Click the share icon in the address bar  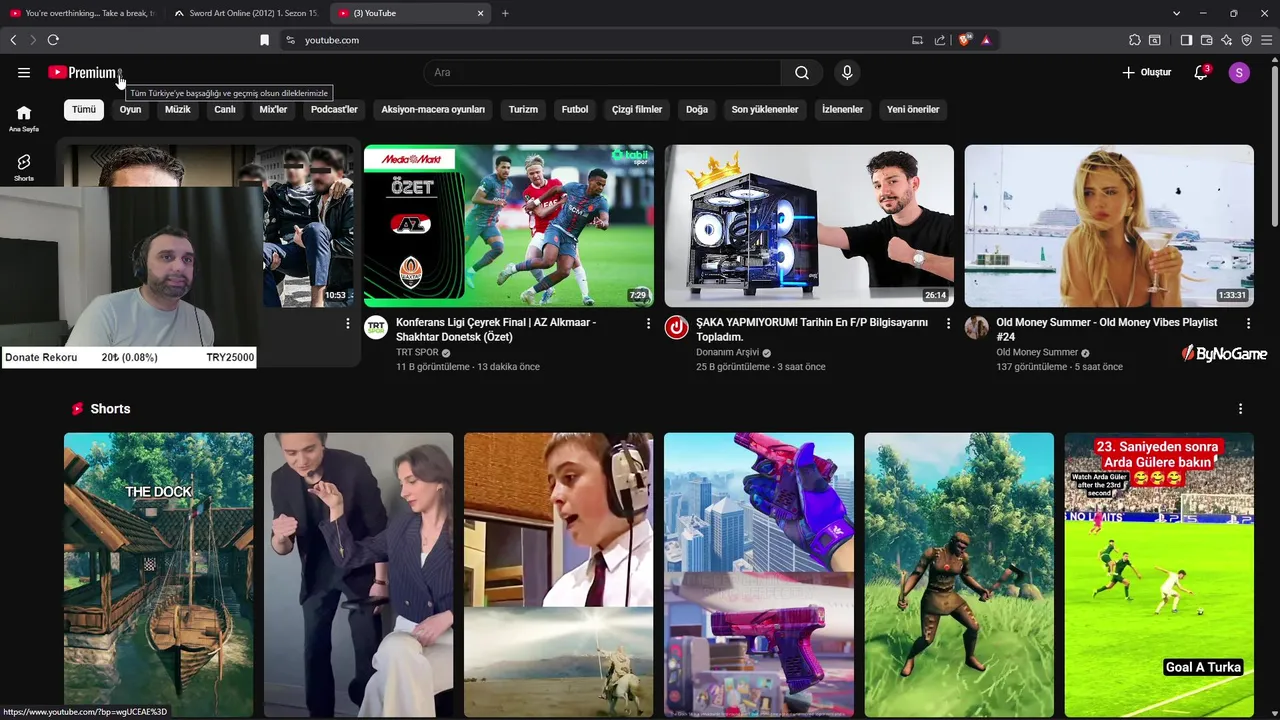point(940,40)
